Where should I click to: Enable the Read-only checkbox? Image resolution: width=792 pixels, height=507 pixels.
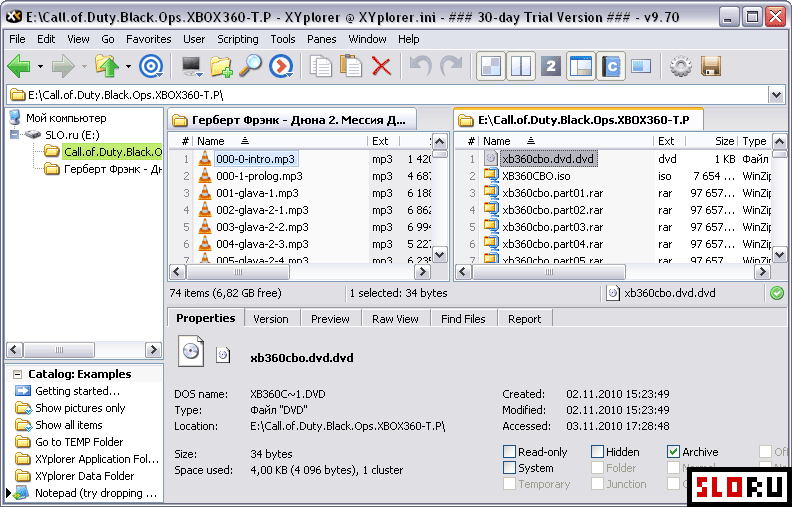[x=510, y=451]
